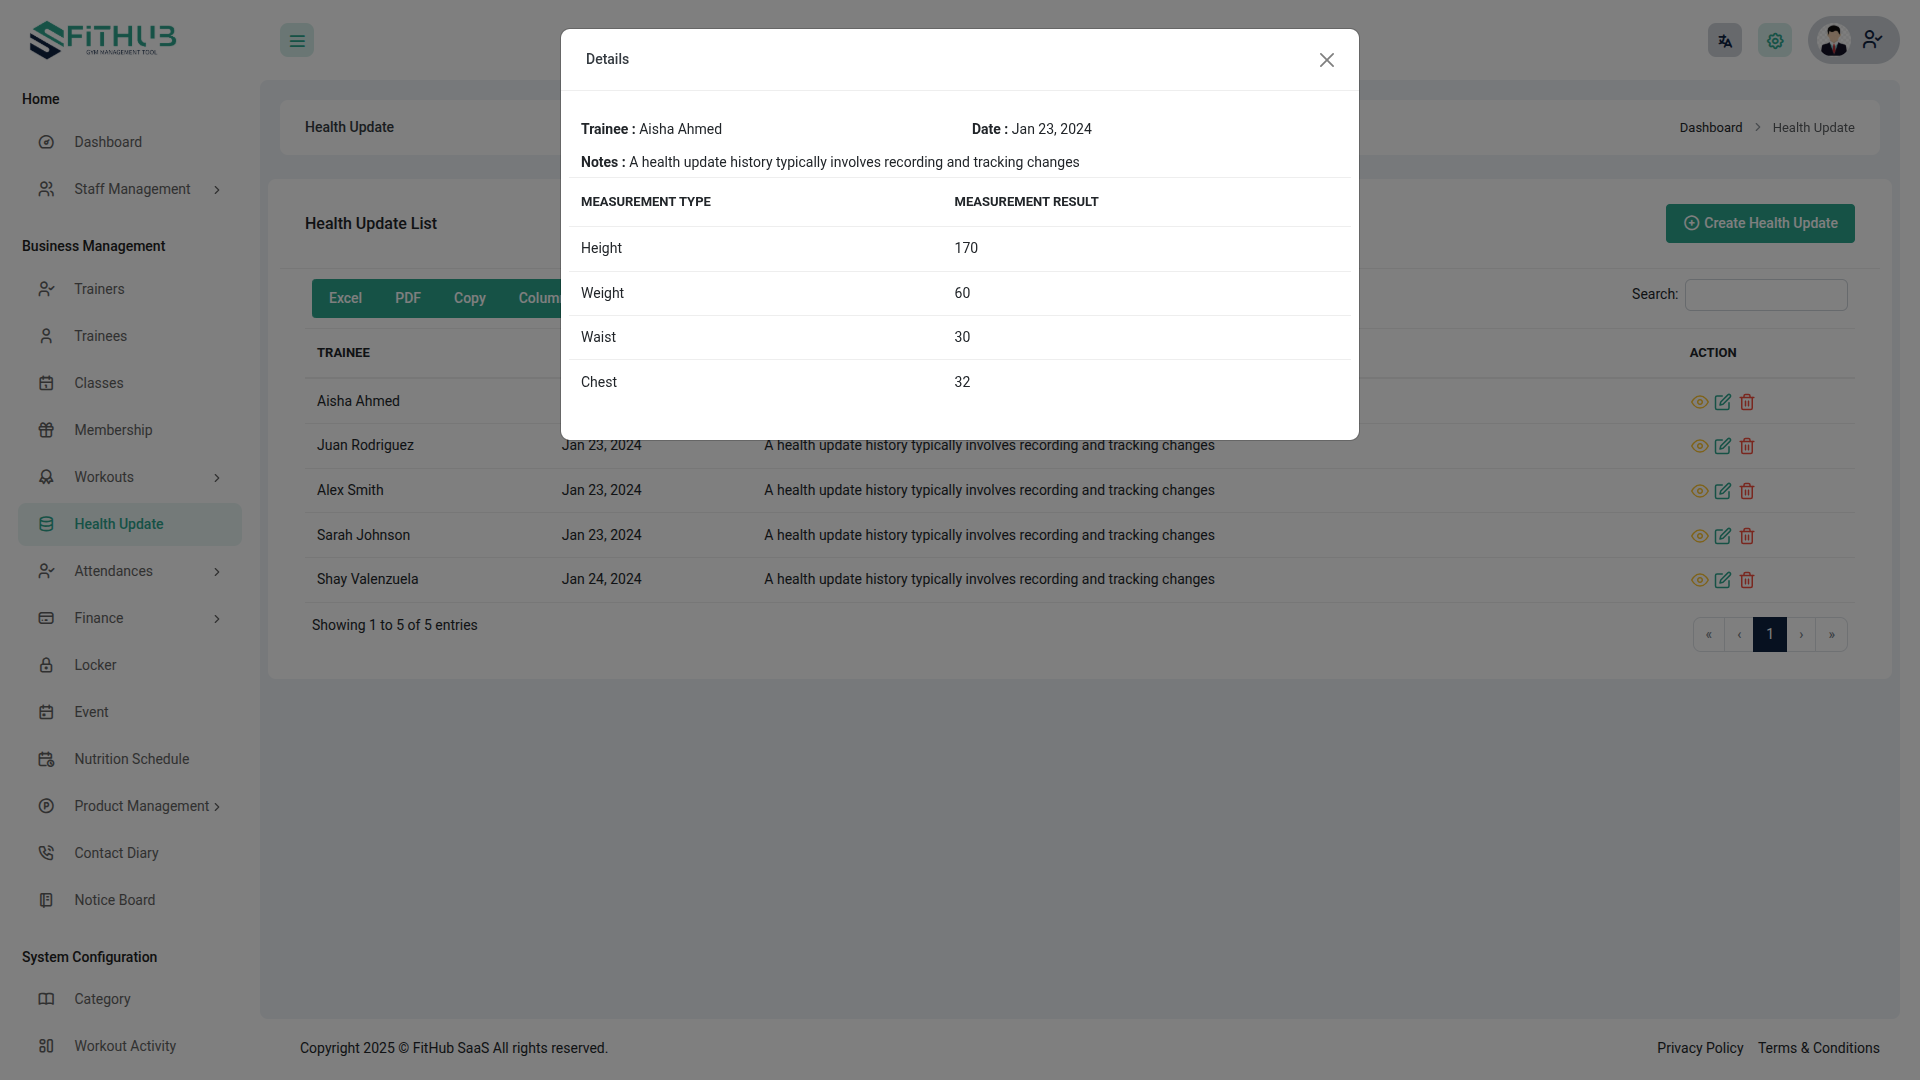Image resolution: width=1920 pixels, height=1080 pixels.
Task: Go to the Trainees sidebar page
Action: [100, 336]
